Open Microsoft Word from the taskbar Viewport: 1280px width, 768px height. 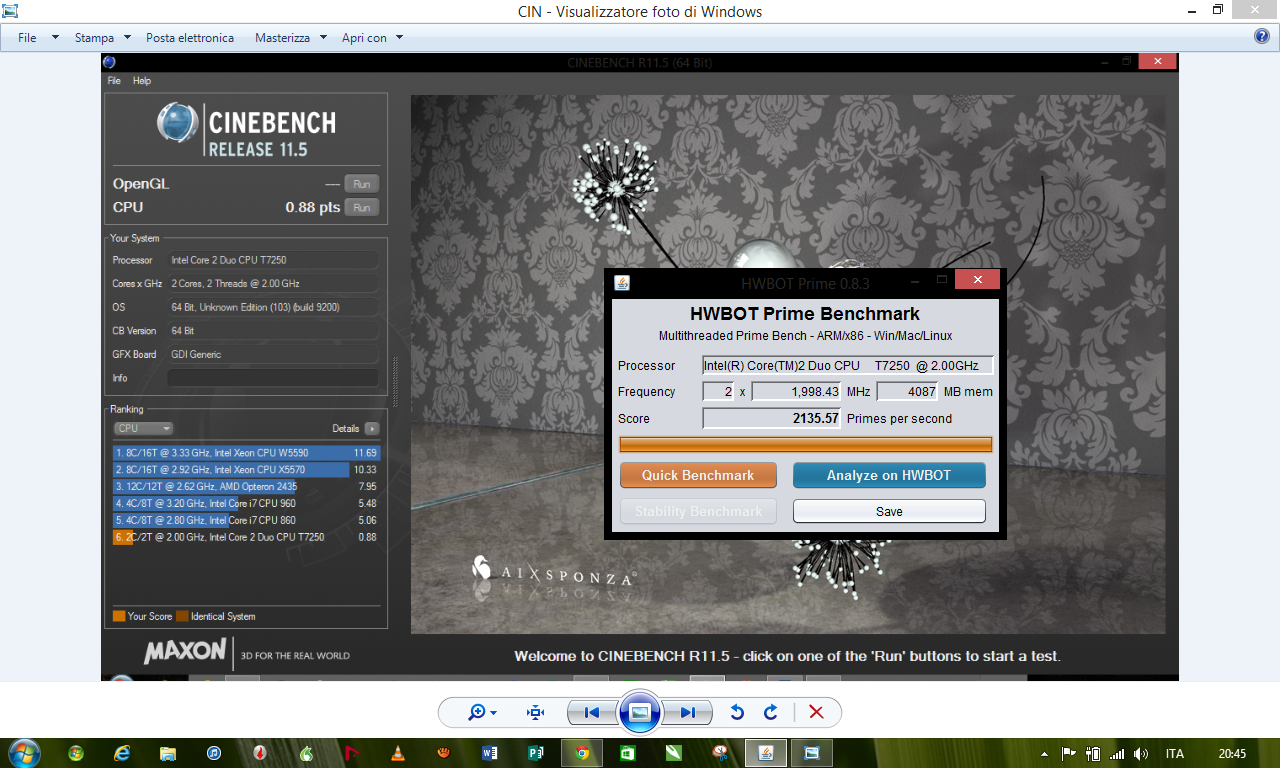click(490, 753)
